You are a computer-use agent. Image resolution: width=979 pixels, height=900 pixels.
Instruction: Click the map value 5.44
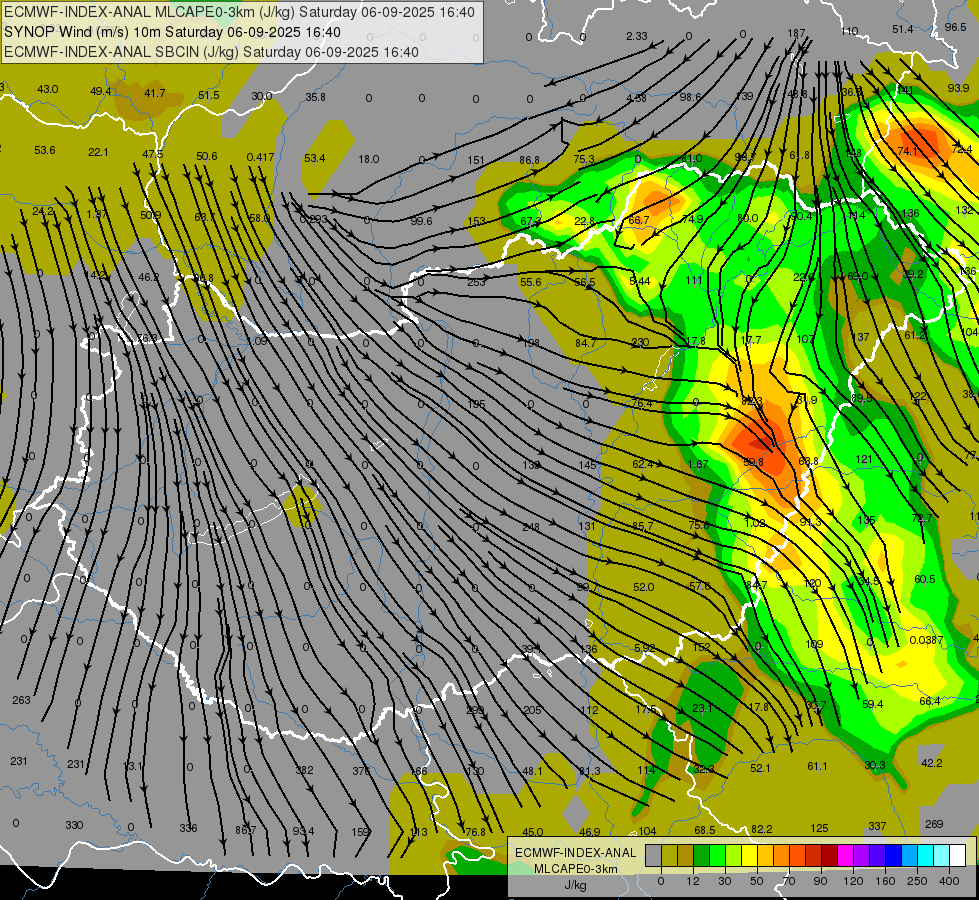point(639,281)
